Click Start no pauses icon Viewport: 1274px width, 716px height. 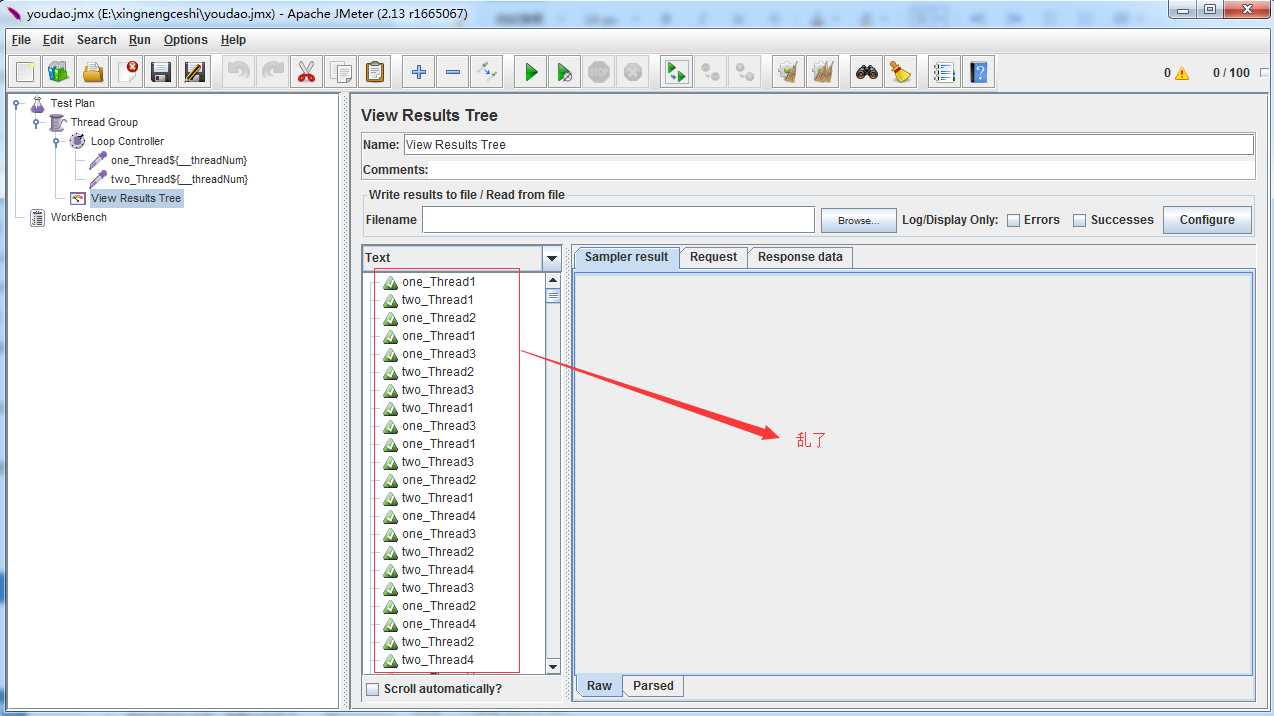pyautogui.click(x=565, y=72)
